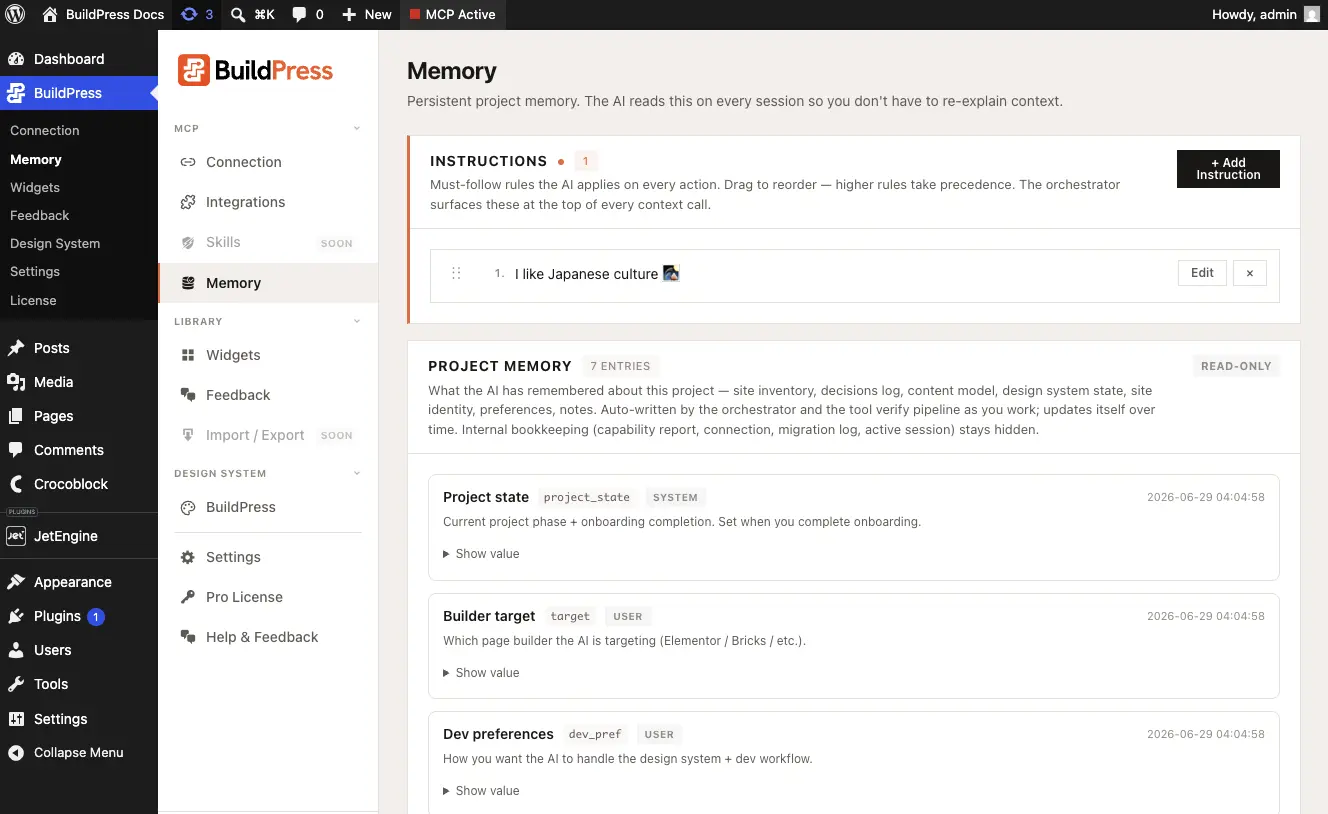Open the updates icon showing 3
Image resolution: width=1328 pixels, height=814 pixels.
(x=189, y=14)
